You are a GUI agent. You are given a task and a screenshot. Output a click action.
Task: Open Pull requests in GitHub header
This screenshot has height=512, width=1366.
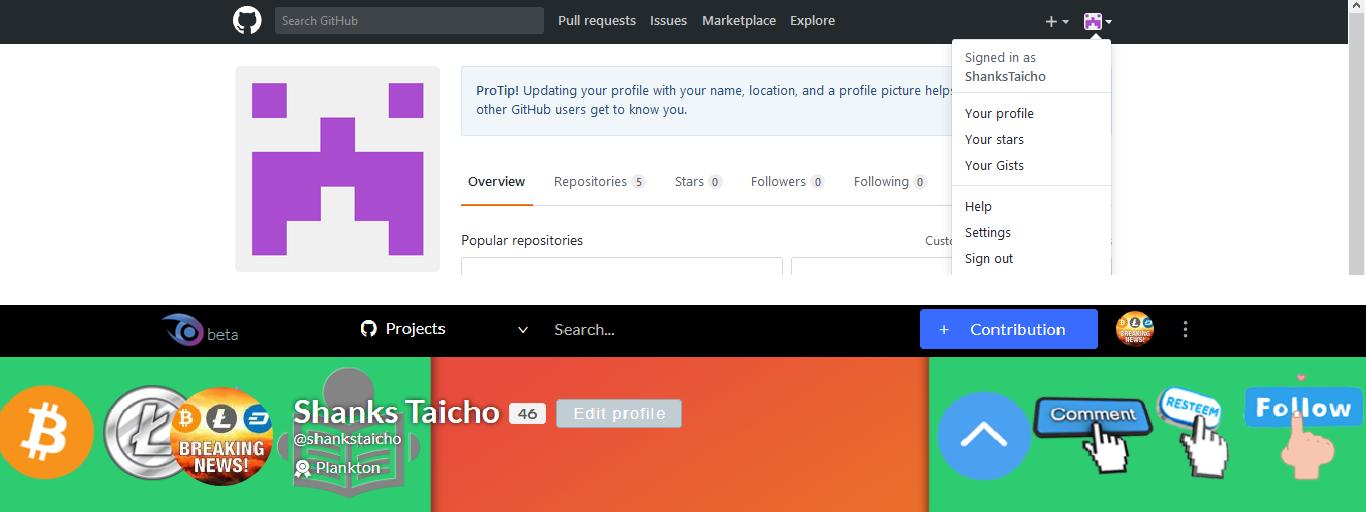pyautogui.click(x=597, y=21)
